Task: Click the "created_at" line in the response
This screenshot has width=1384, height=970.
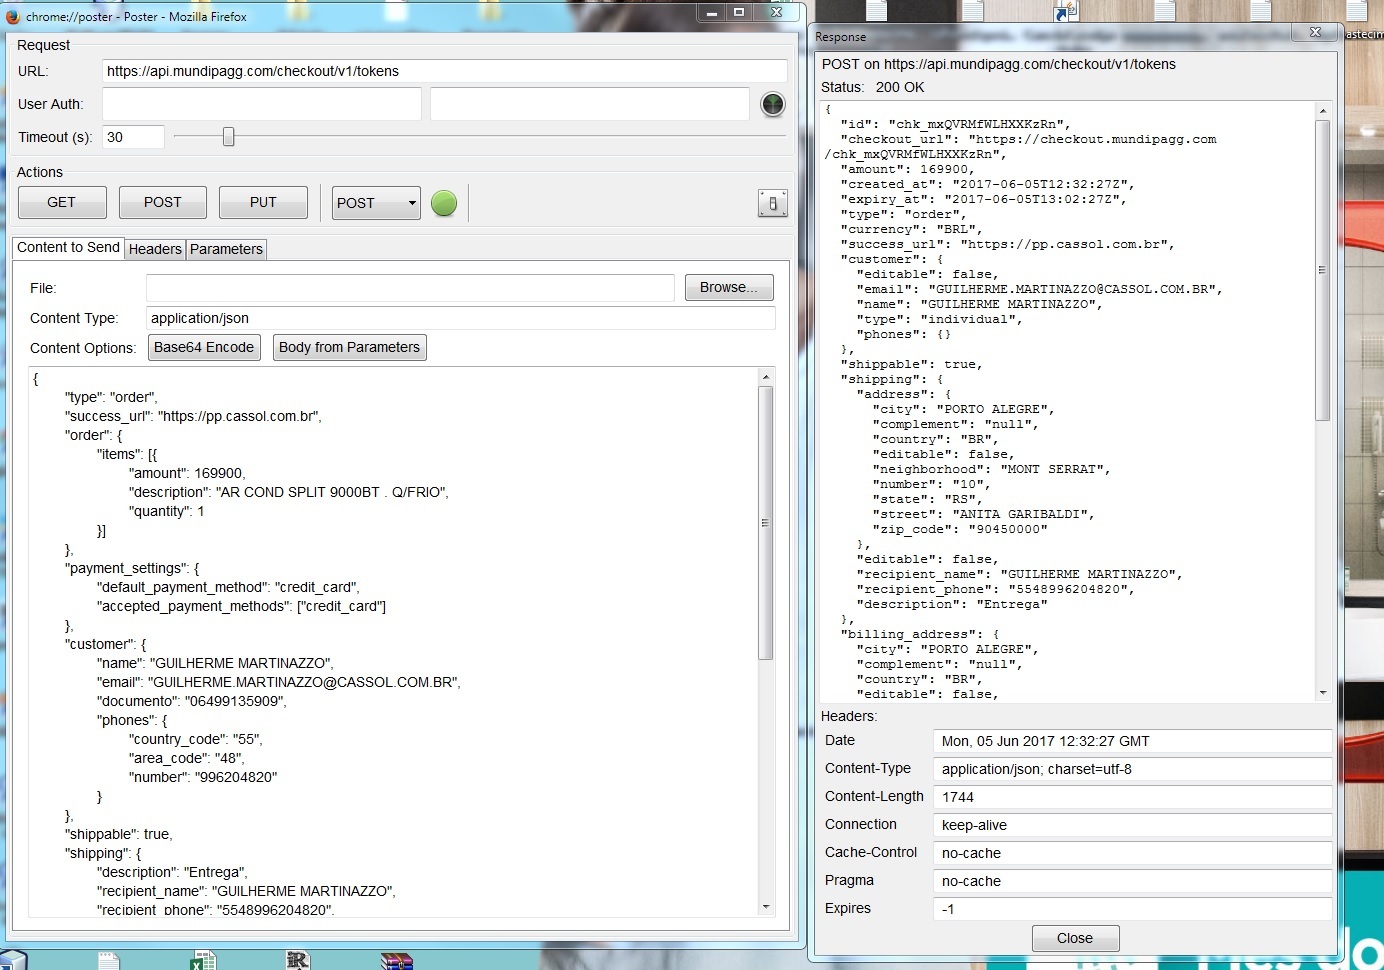Action: (987, 184)
